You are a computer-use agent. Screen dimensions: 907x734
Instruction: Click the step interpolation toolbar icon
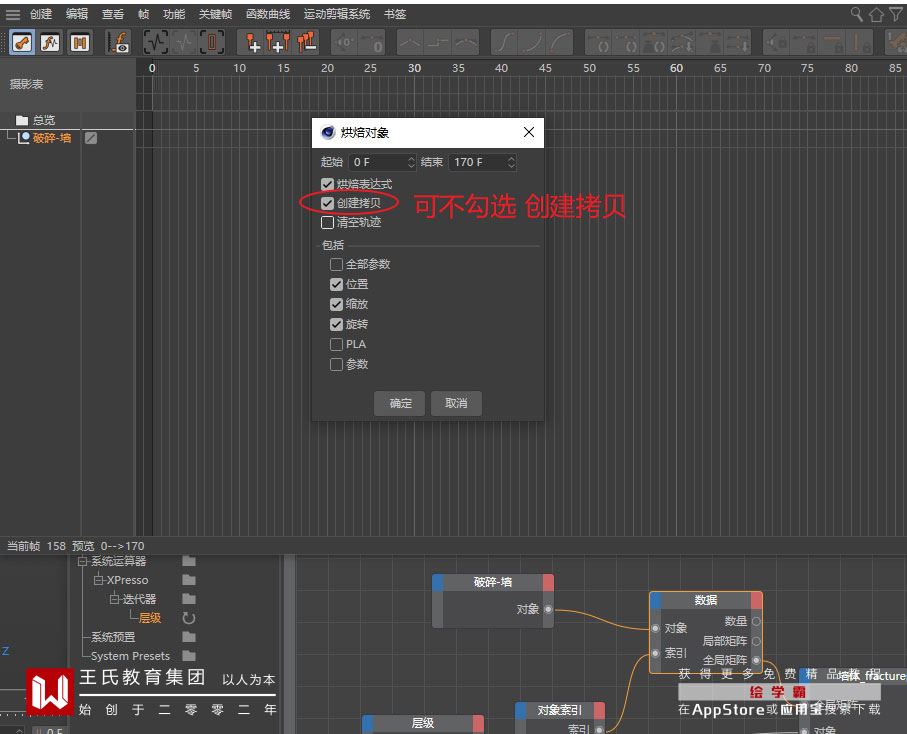tap(438, 43)
